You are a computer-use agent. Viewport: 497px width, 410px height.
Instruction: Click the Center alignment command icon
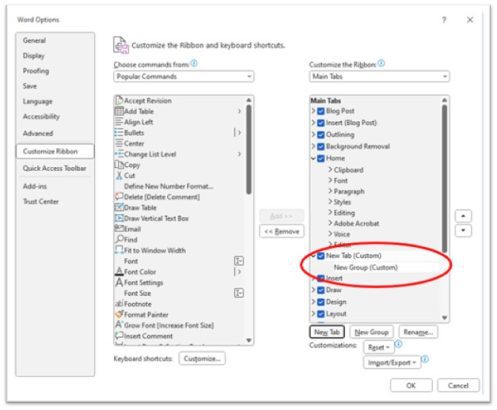[119, 143]
